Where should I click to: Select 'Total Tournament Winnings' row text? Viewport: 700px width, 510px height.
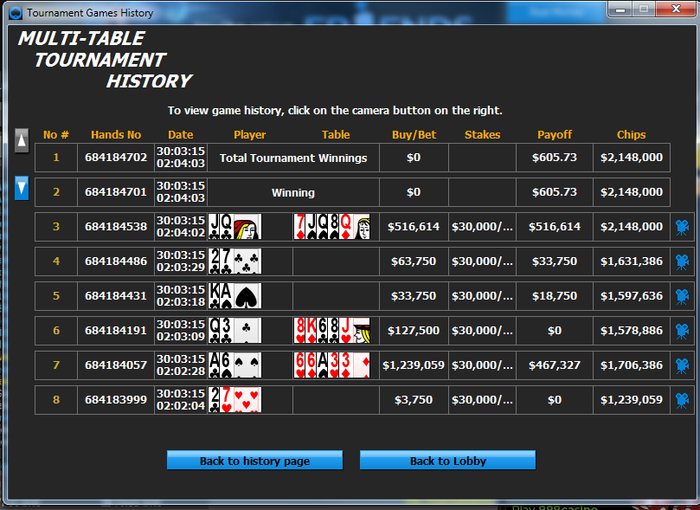[x=293, y=158]
